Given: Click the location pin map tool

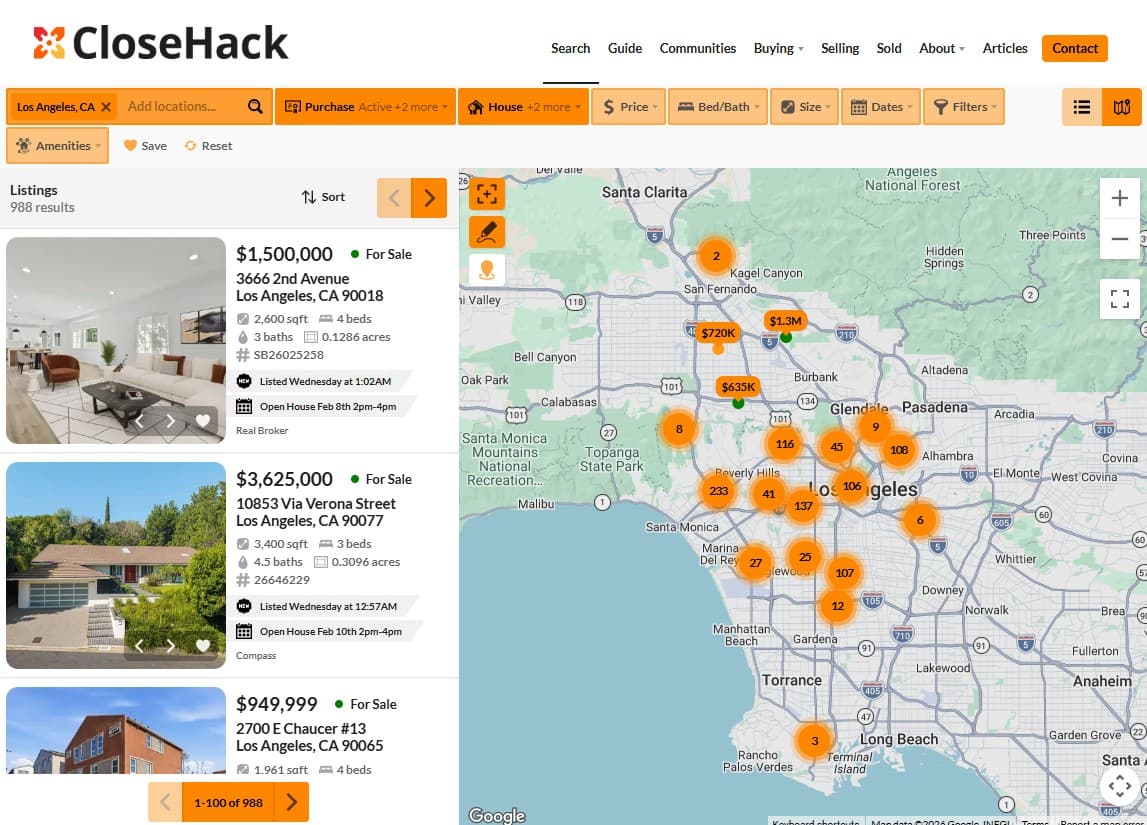Looking at the screenshot, I should click(x=487, y=270).
